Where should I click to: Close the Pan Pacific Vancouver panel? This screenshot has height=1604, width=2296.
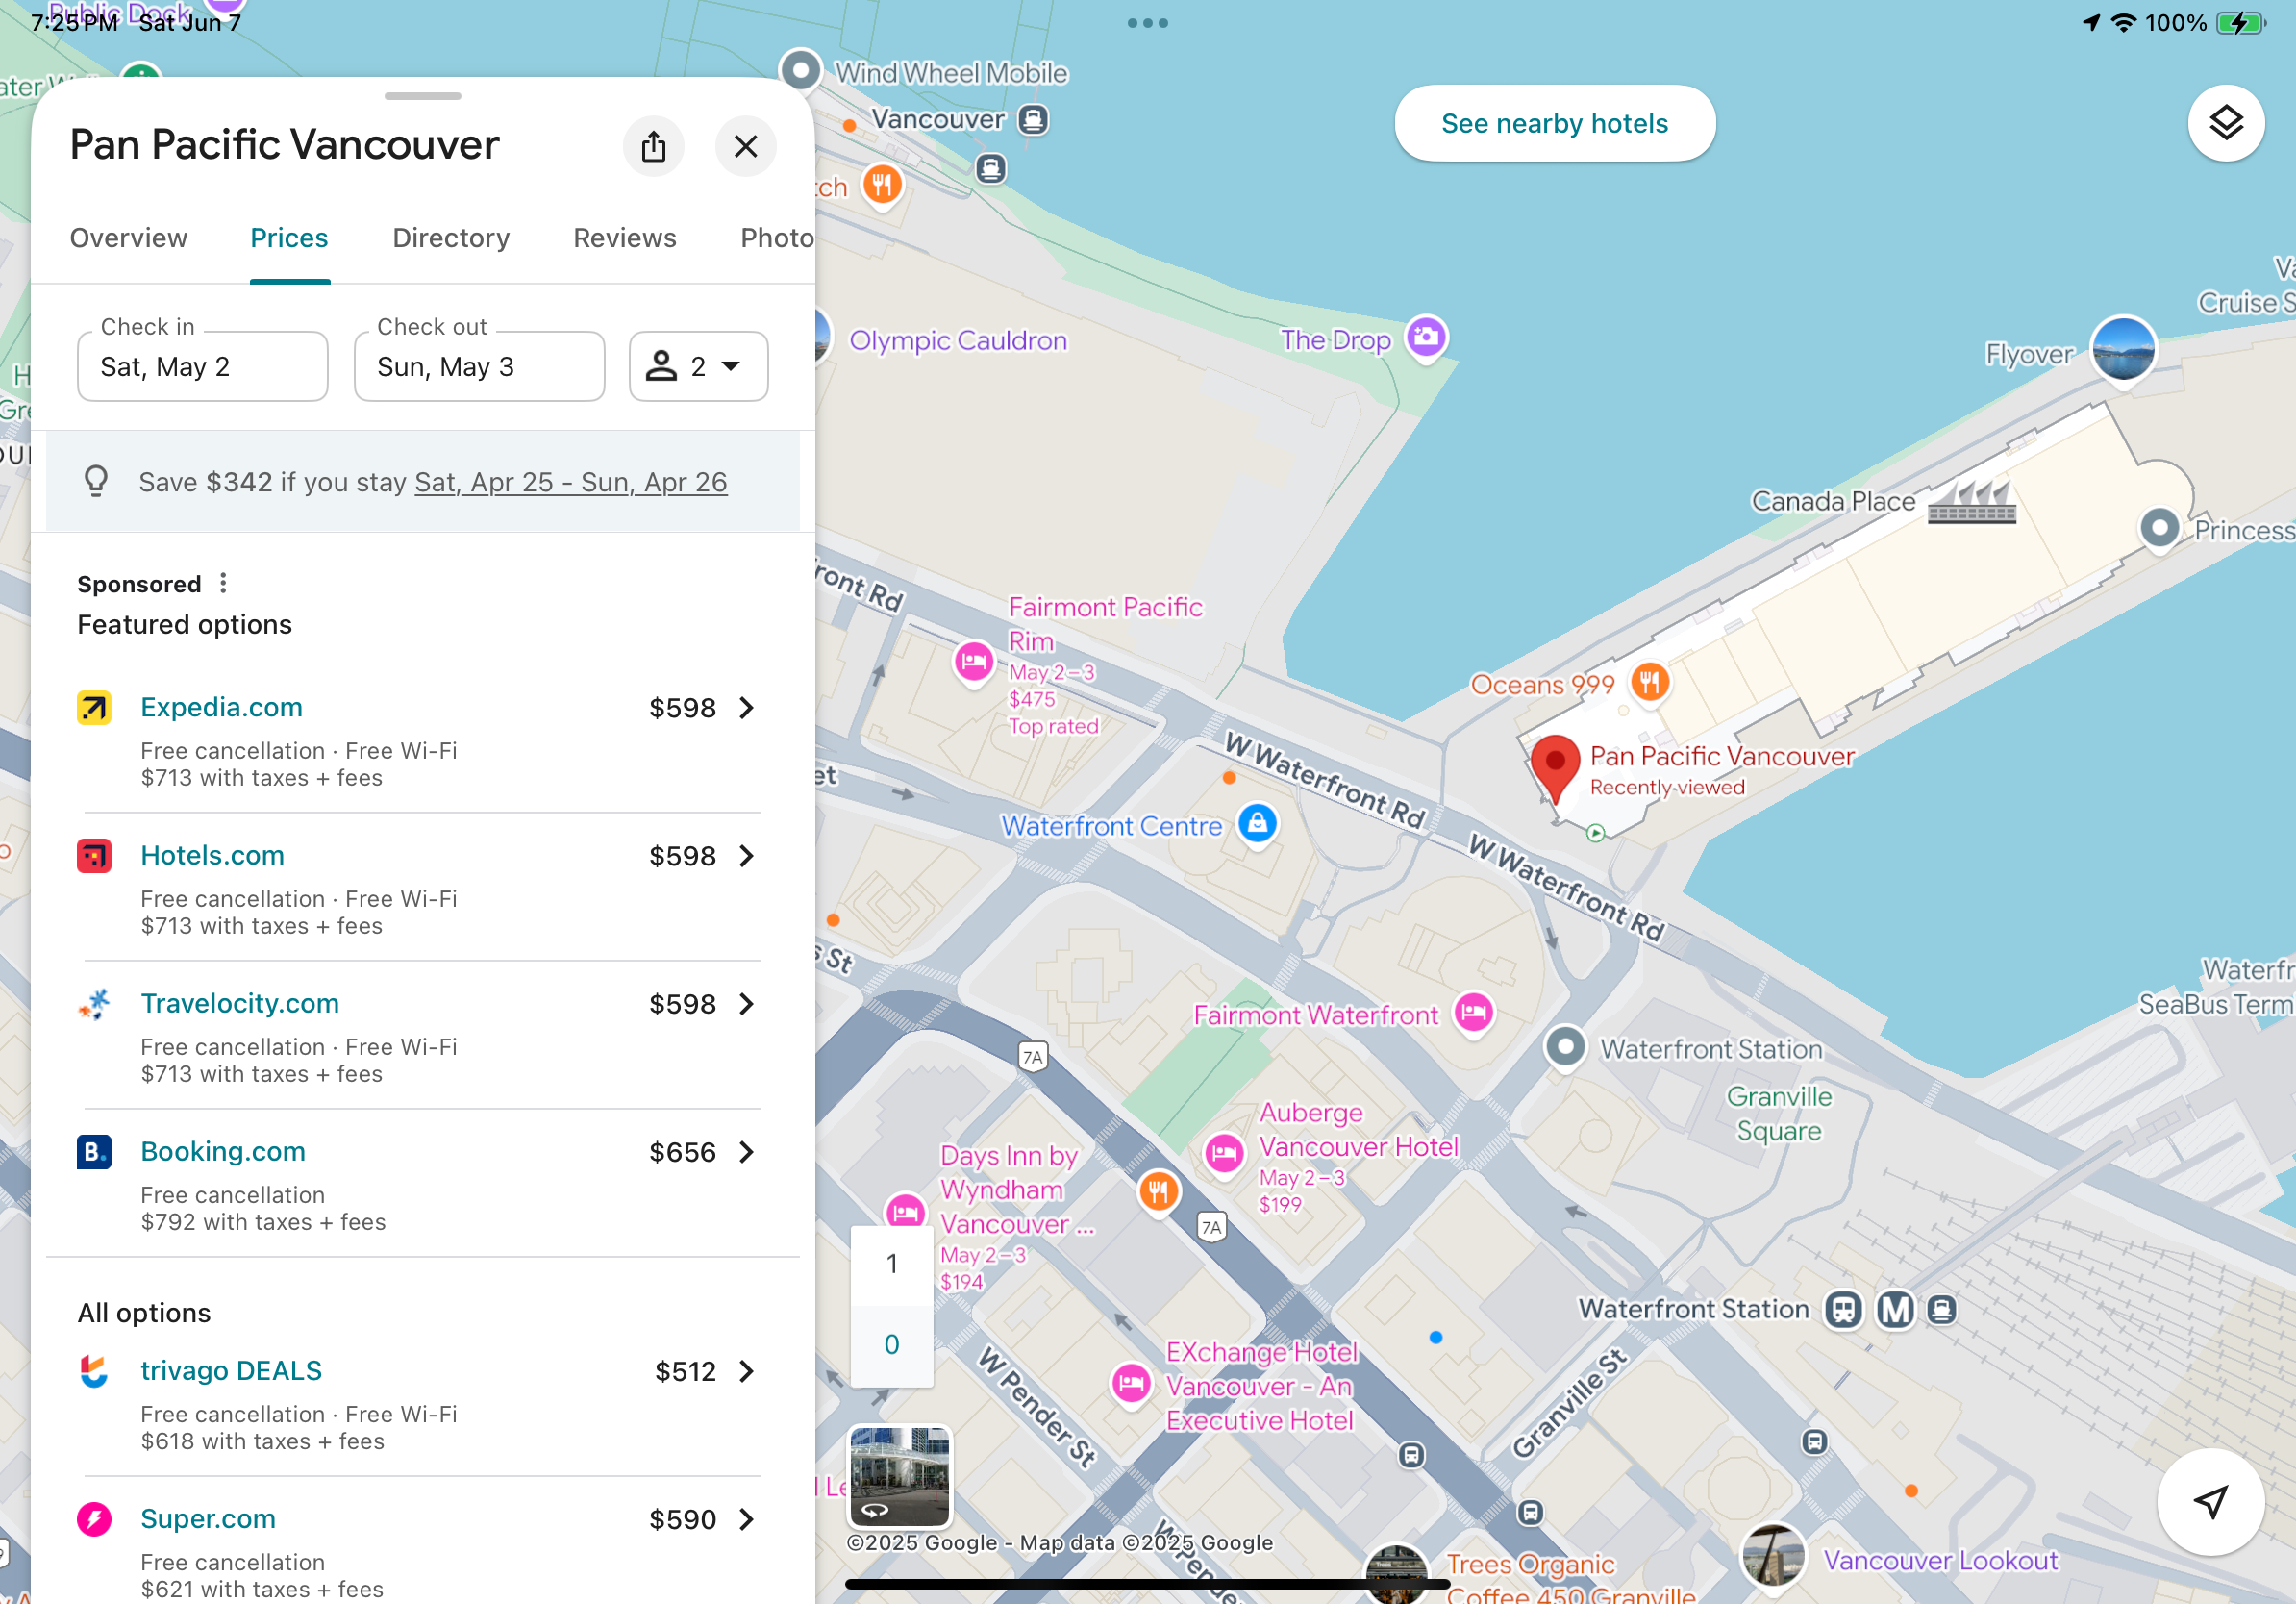tap(745, 146)
